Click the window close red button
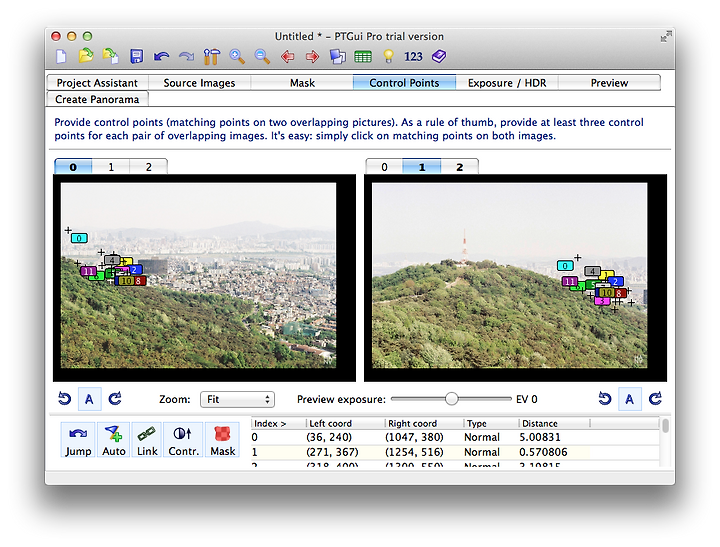720x547 pixels. [x=56, y=36]
